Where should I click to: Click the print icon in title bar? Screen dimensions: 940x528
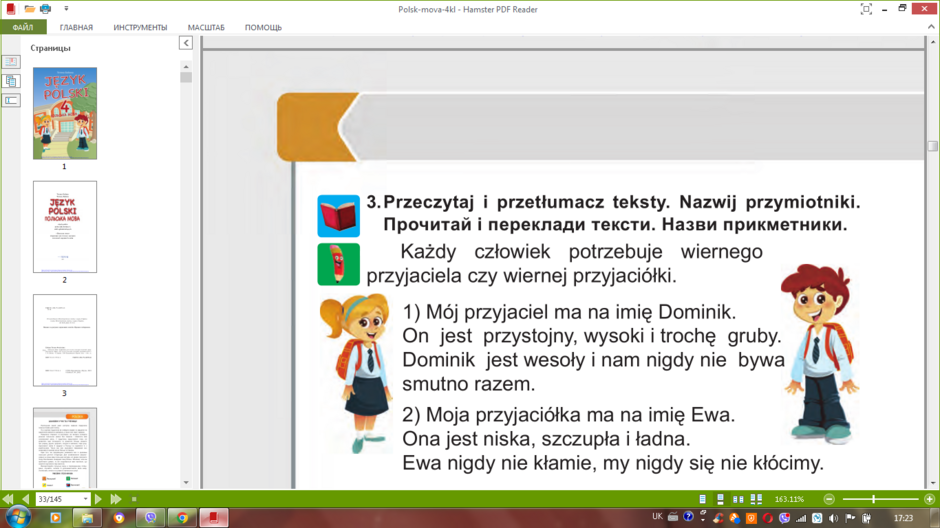coord(46,9)
